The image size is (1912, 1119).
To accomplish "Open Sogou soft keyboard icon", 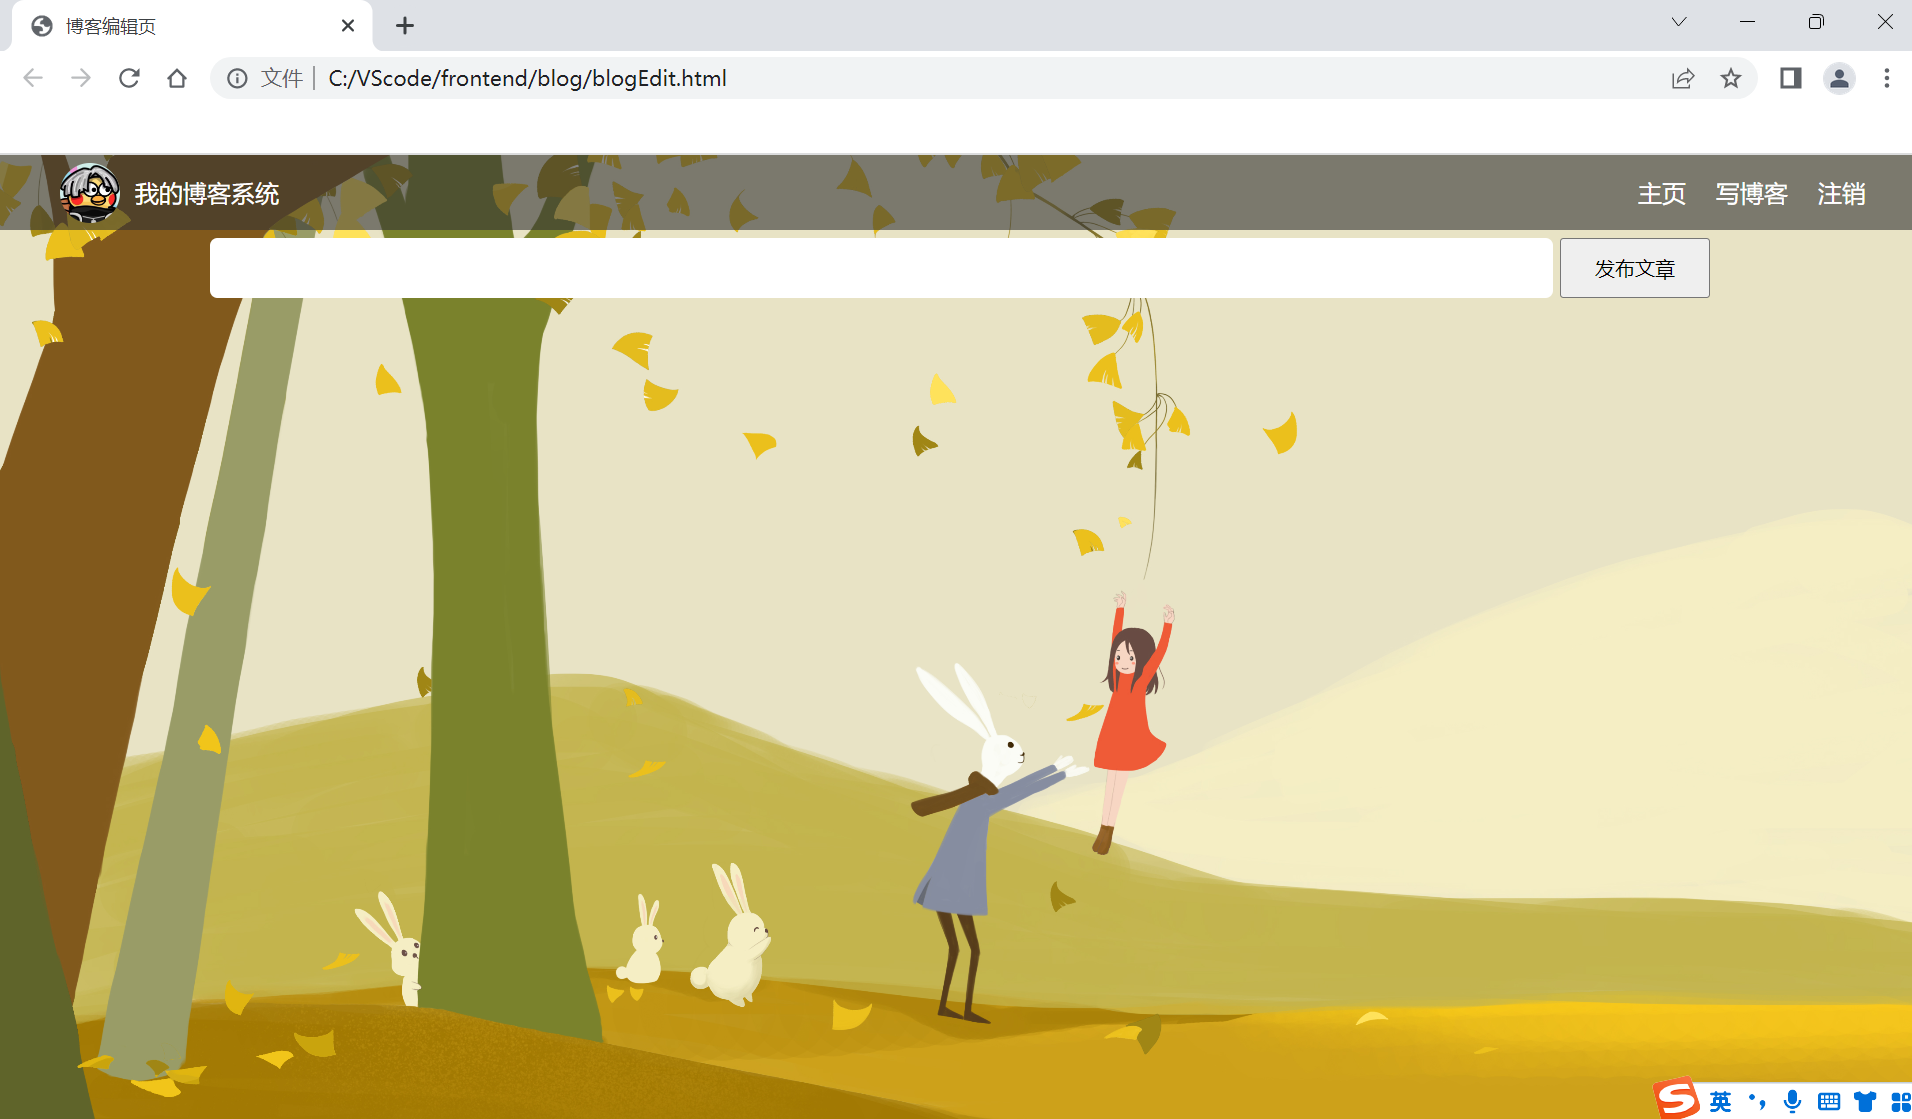I will [1829, 1102].
